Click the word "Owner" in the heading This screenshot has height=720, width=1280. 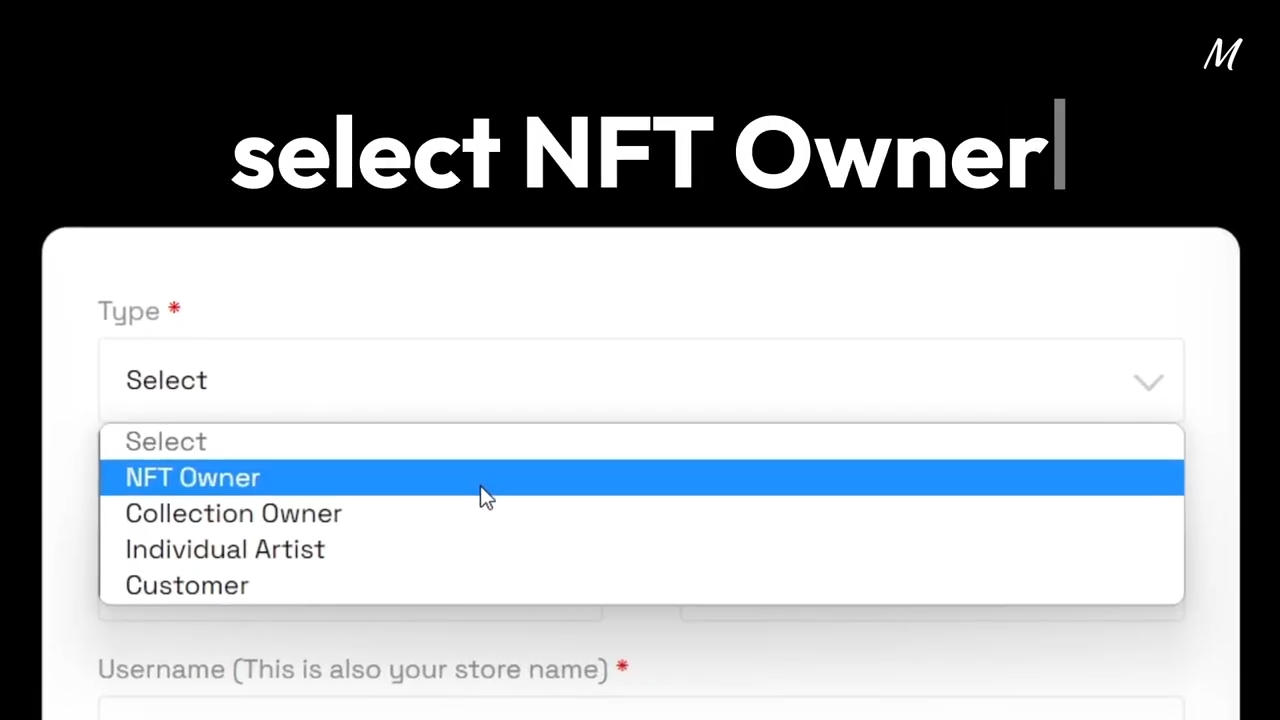pyautogui.click(x=890, y=154)
